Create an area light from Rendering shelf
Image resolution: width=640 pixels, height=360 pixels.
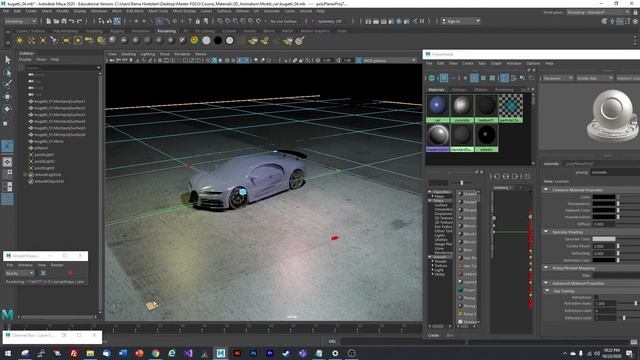(x=66, y=40)
